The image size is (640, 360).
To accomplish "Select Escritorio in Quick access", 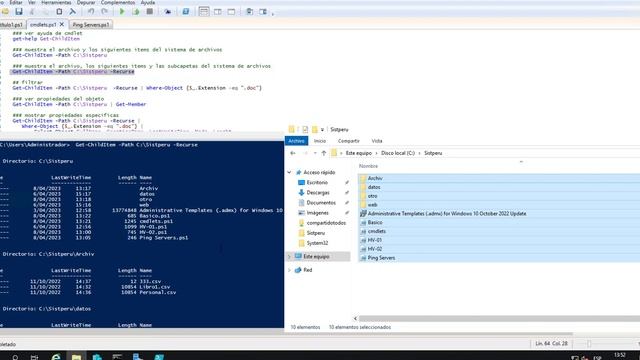I will (317, 182).
